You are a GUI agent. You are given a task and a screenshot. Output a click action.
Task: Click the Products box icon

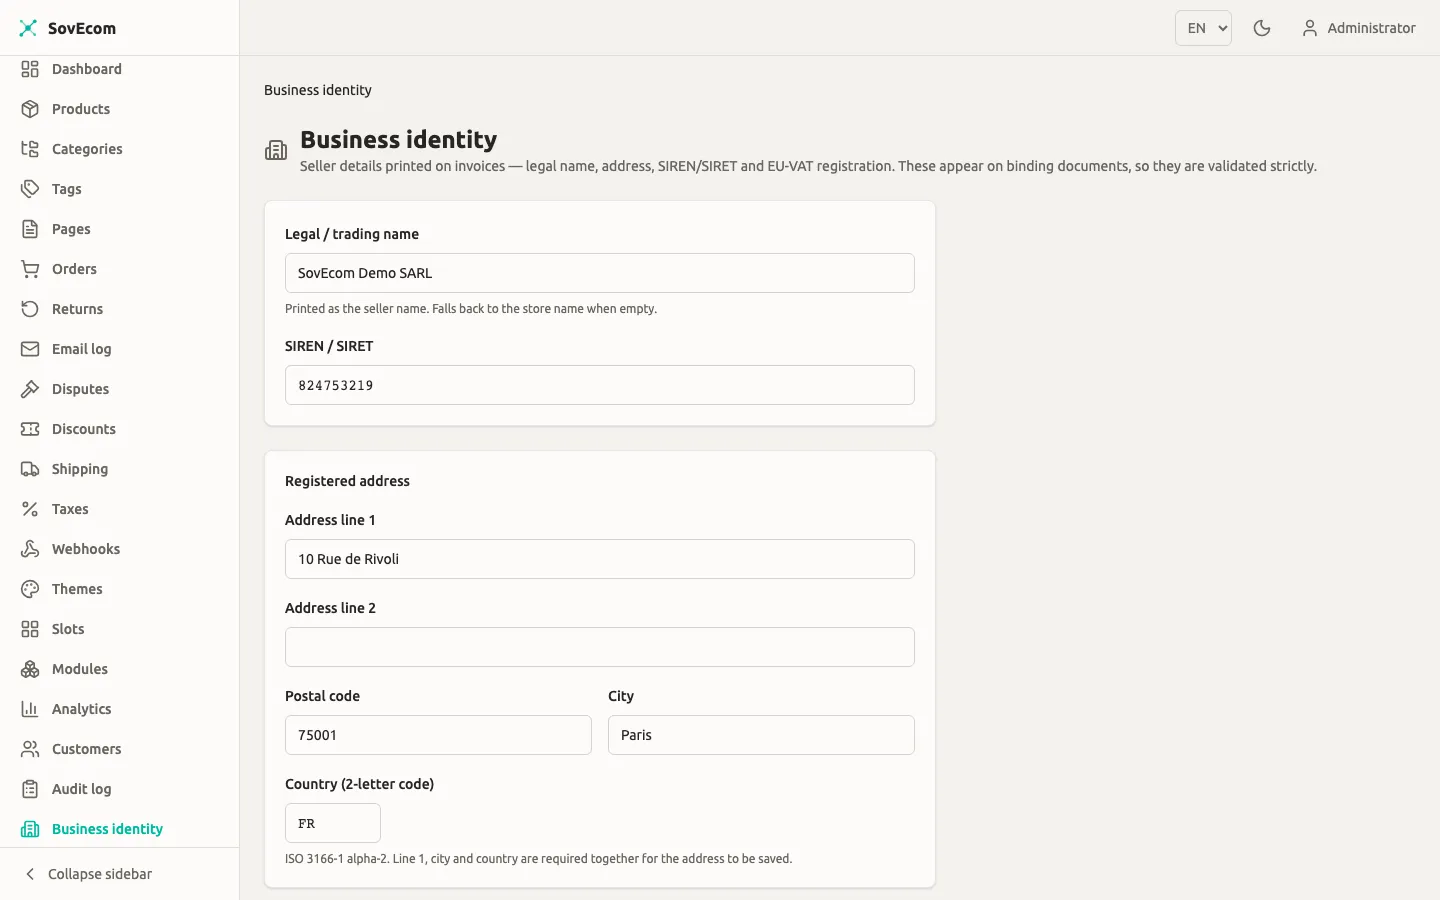30,109
